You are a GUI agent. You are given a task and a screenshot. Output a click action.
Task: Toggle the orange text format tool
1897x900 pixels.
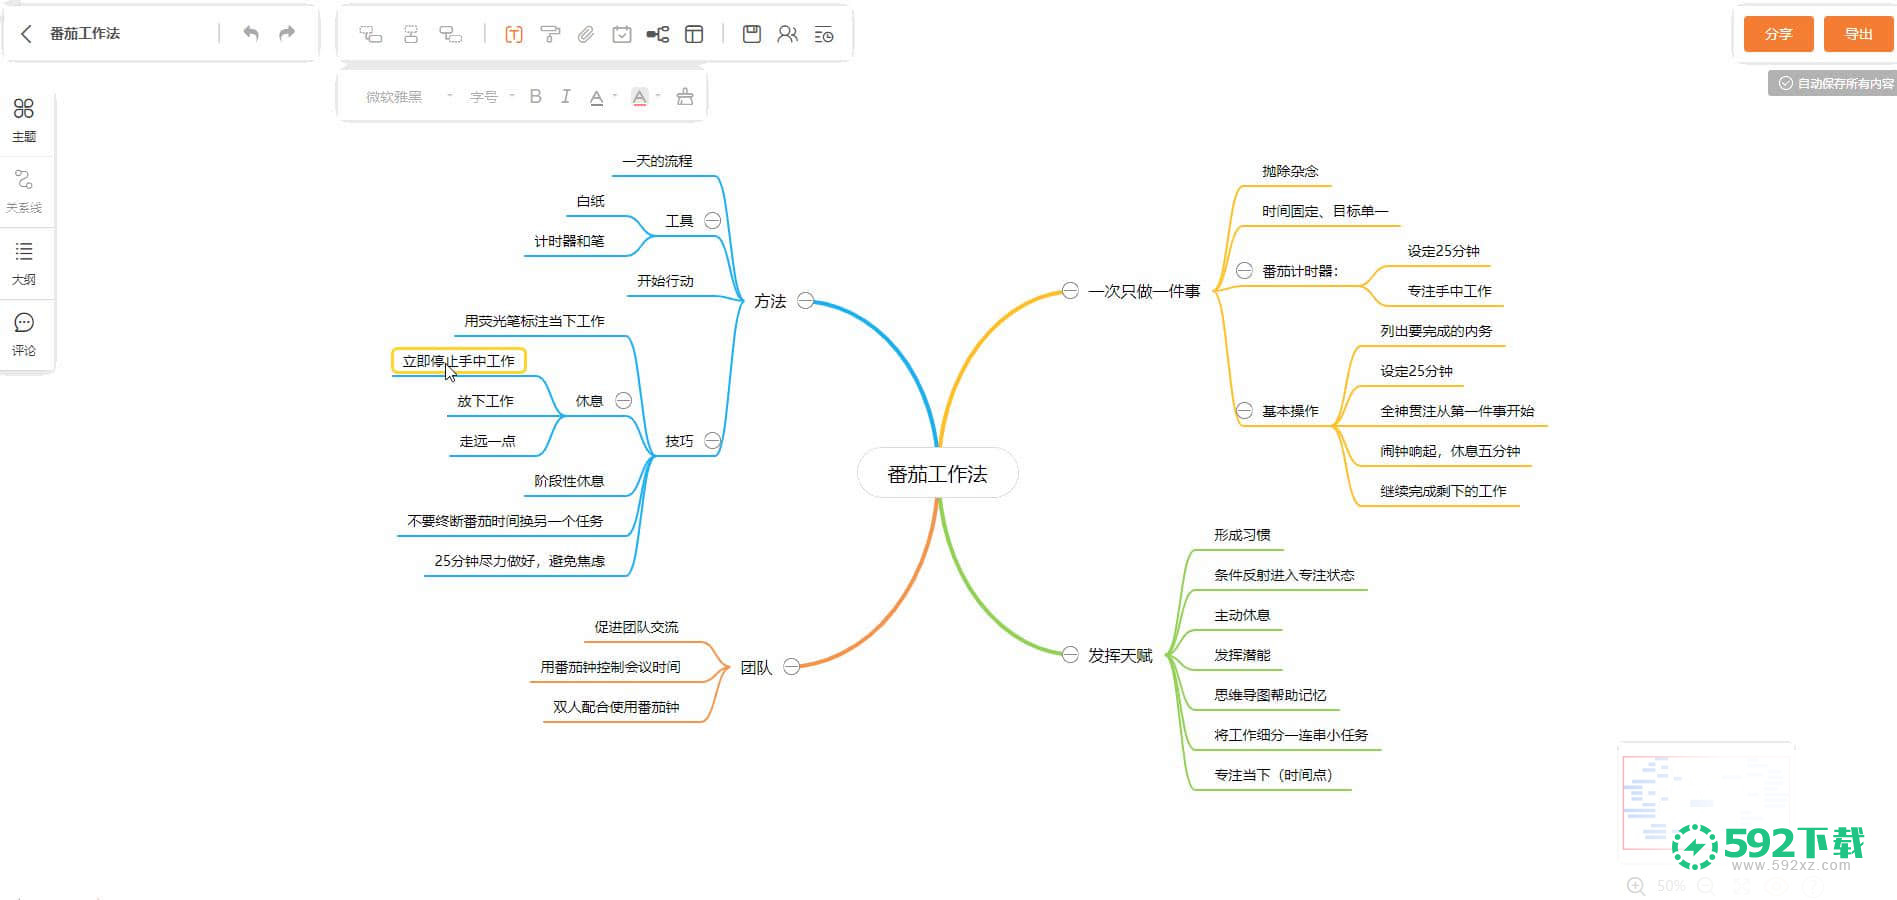(x=514, y=35)
